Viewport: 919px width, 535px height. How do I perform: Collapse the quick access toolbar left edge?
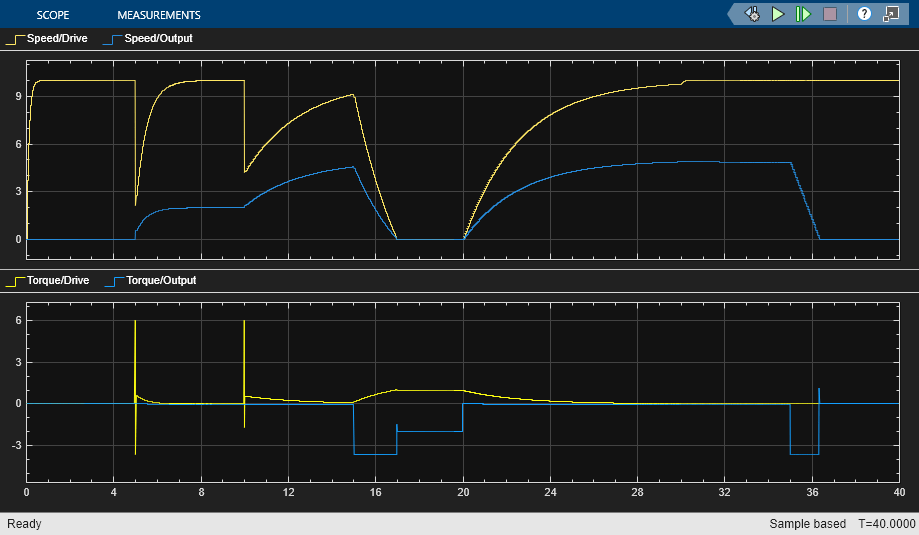click(733, 14)
